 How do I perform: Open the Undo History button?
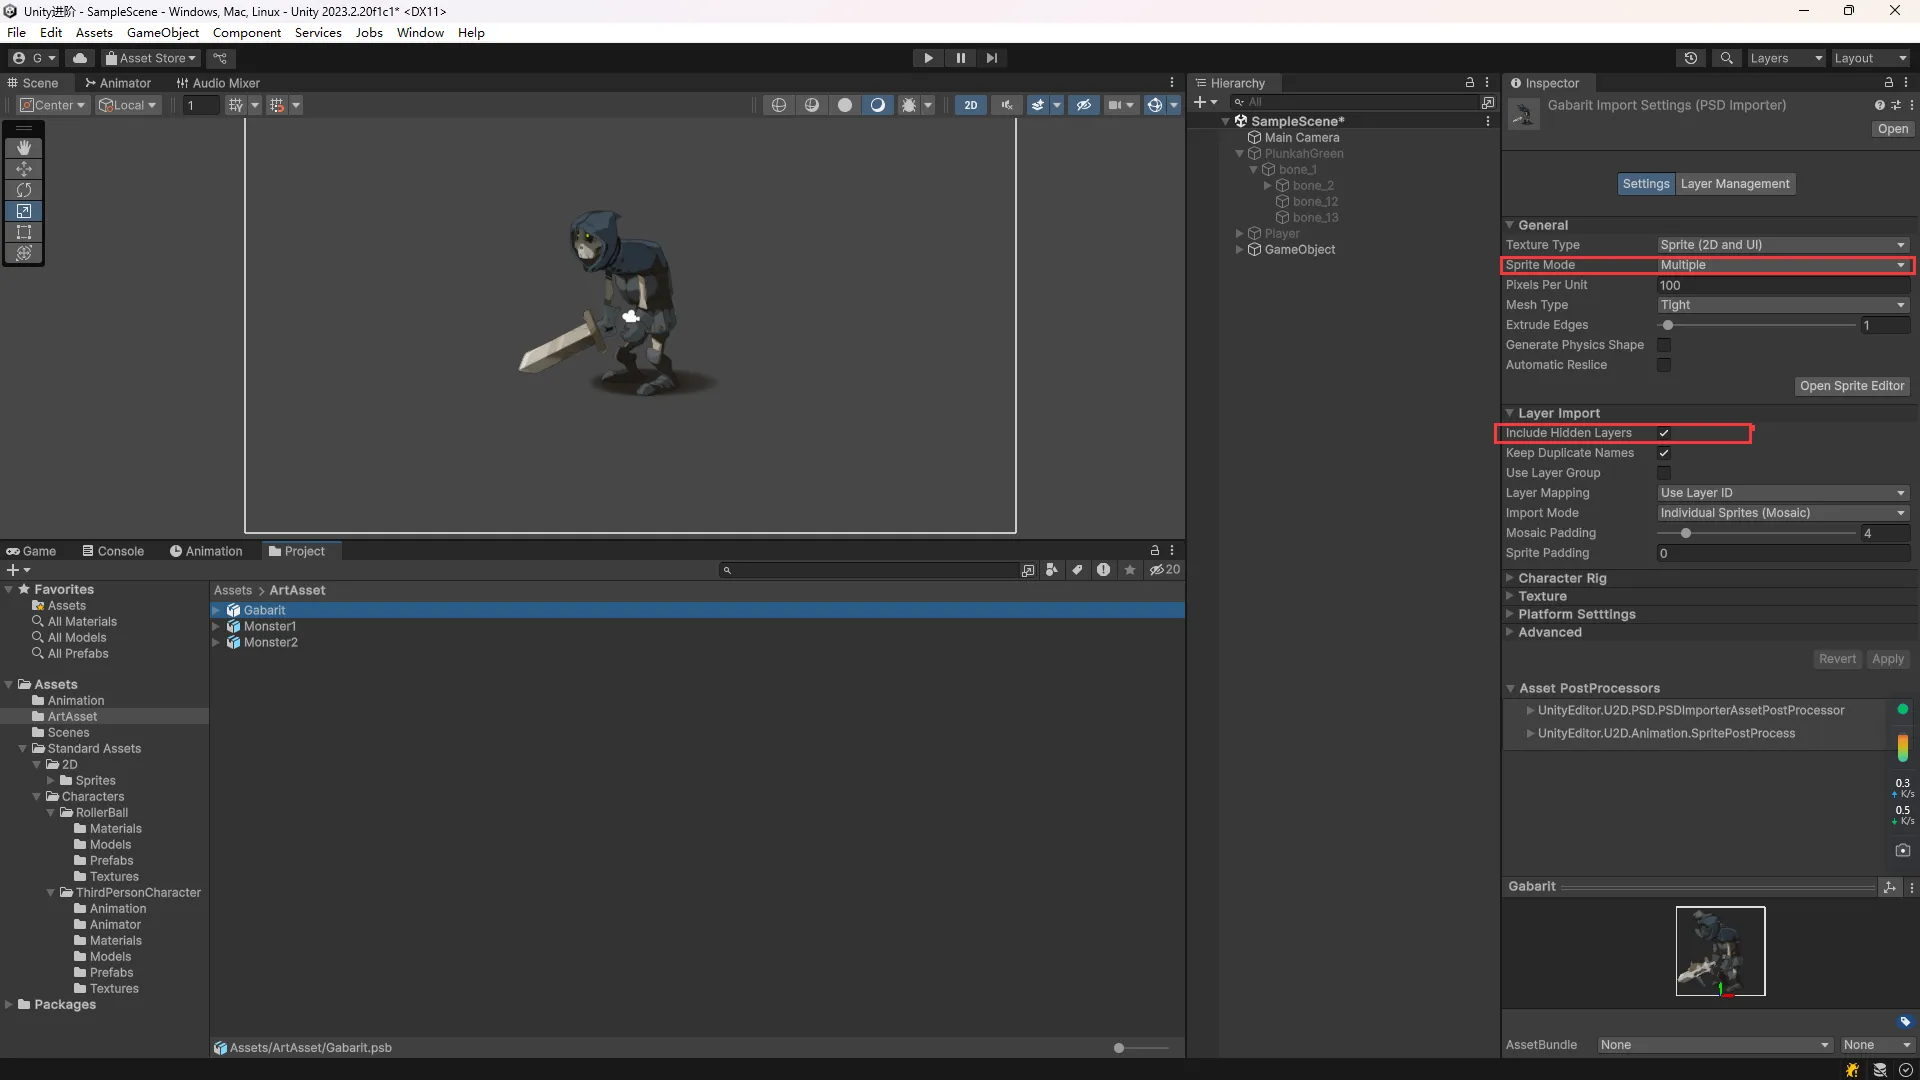tap(1690, 58)
